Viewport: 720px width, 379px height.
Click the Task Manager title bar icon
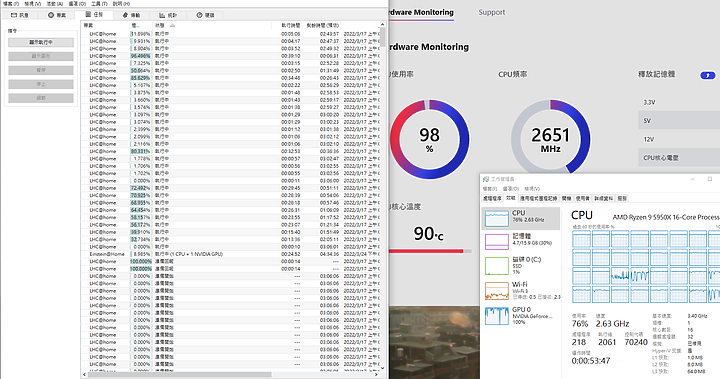(x=486, y=179)
